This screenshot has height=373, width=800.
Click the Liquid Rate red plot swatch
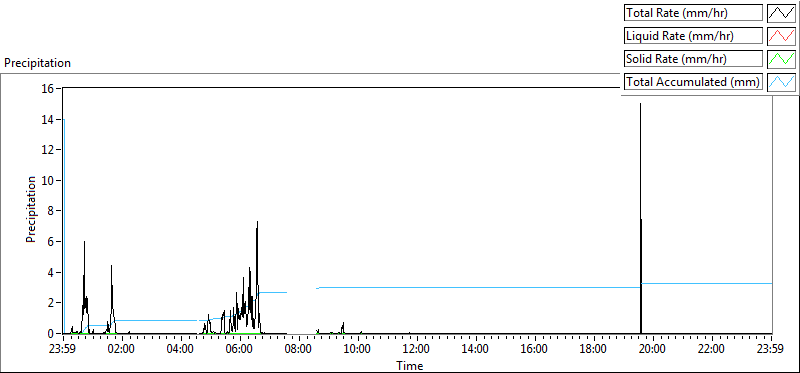pyautogui.click(x=782, y=36)
